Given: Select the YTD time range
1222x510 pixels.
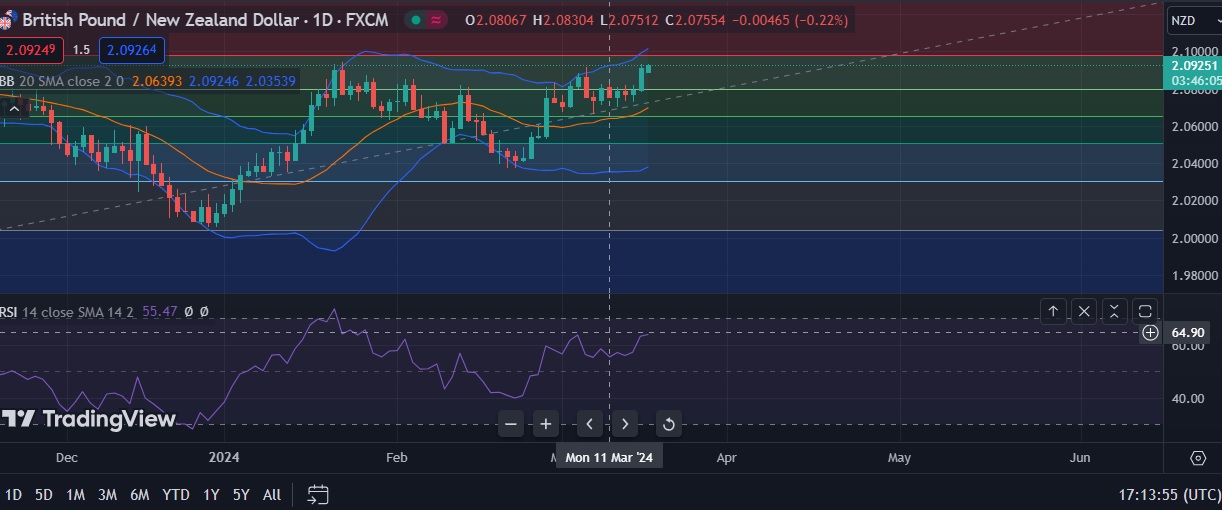Looking at the screenshot, I should point(176,494).
